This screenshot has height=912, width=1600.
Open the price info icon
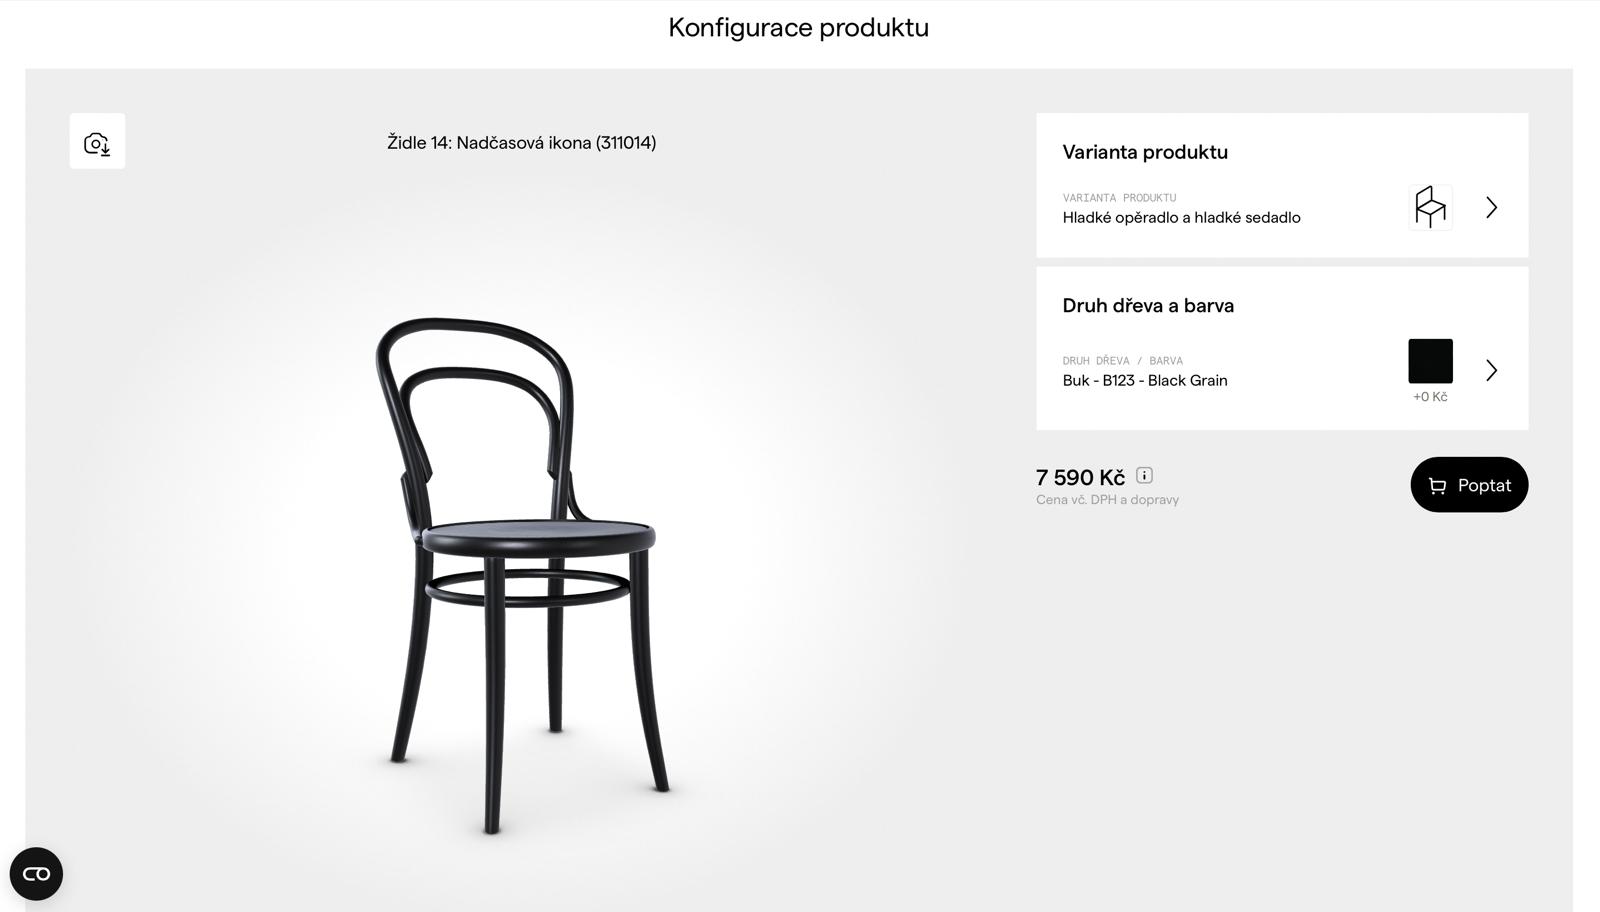point(1144,476)
